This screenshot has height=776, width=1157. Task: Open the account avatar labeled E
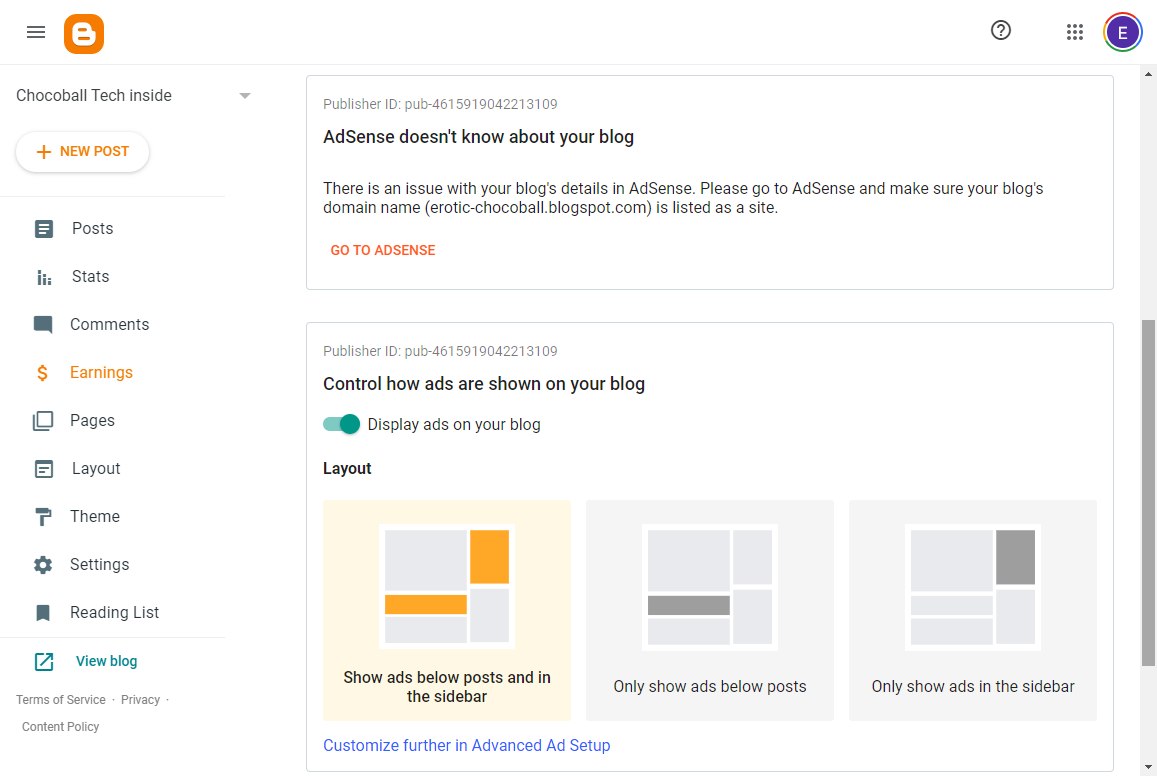point(1122,32)
